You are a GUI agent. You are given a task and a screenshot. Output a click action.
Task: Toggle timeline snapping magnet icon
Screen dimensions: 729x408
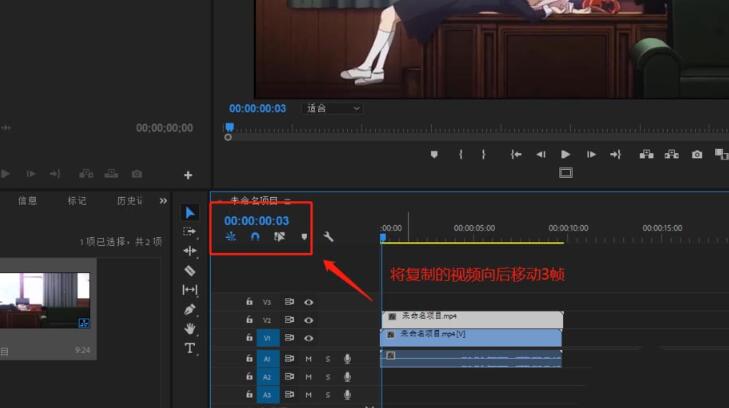(x=255, y=238)
